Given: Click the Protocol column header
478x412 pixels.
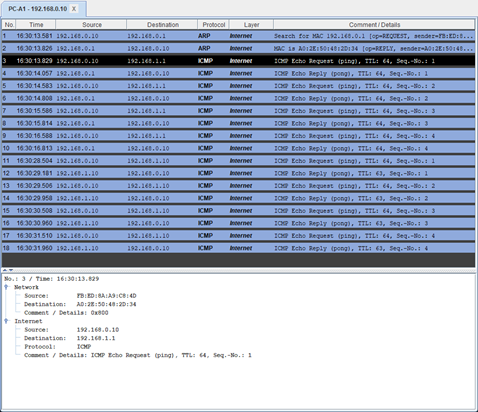Looking at the screenshot, I should tap(213, 25).
